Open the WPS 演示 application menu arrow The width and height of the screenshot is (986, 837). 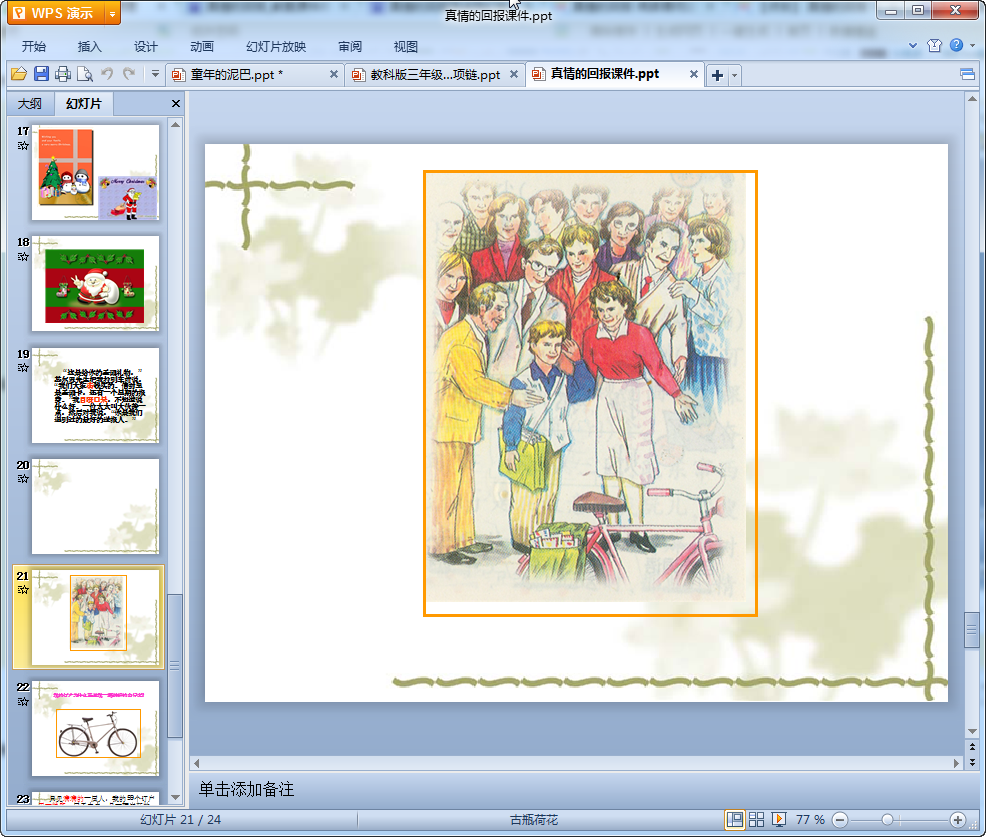pos(113,13)
